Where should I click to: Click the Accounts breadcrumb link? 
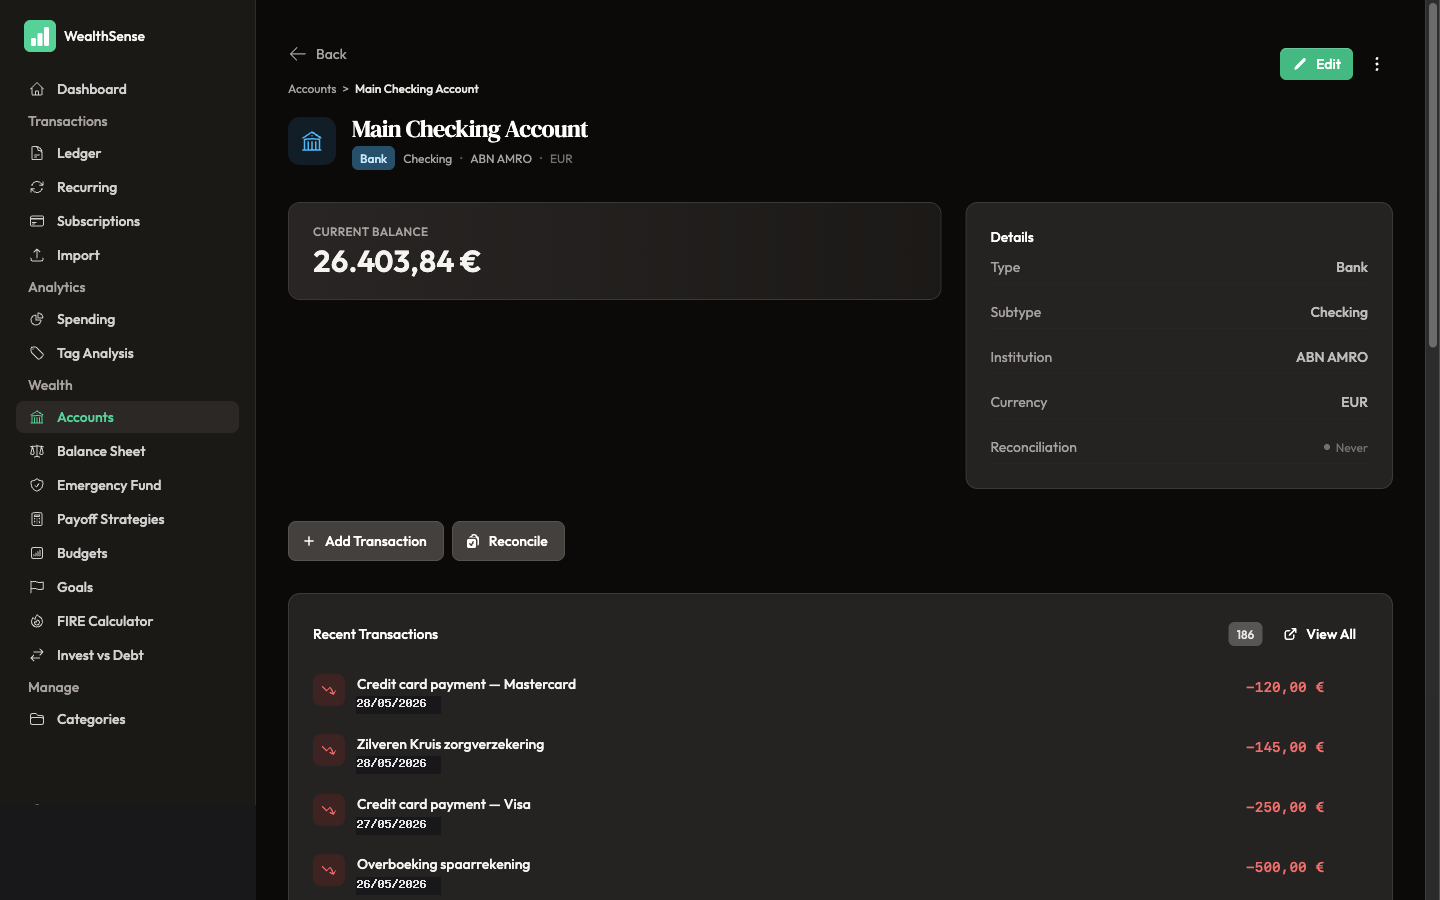pos(312,89)
